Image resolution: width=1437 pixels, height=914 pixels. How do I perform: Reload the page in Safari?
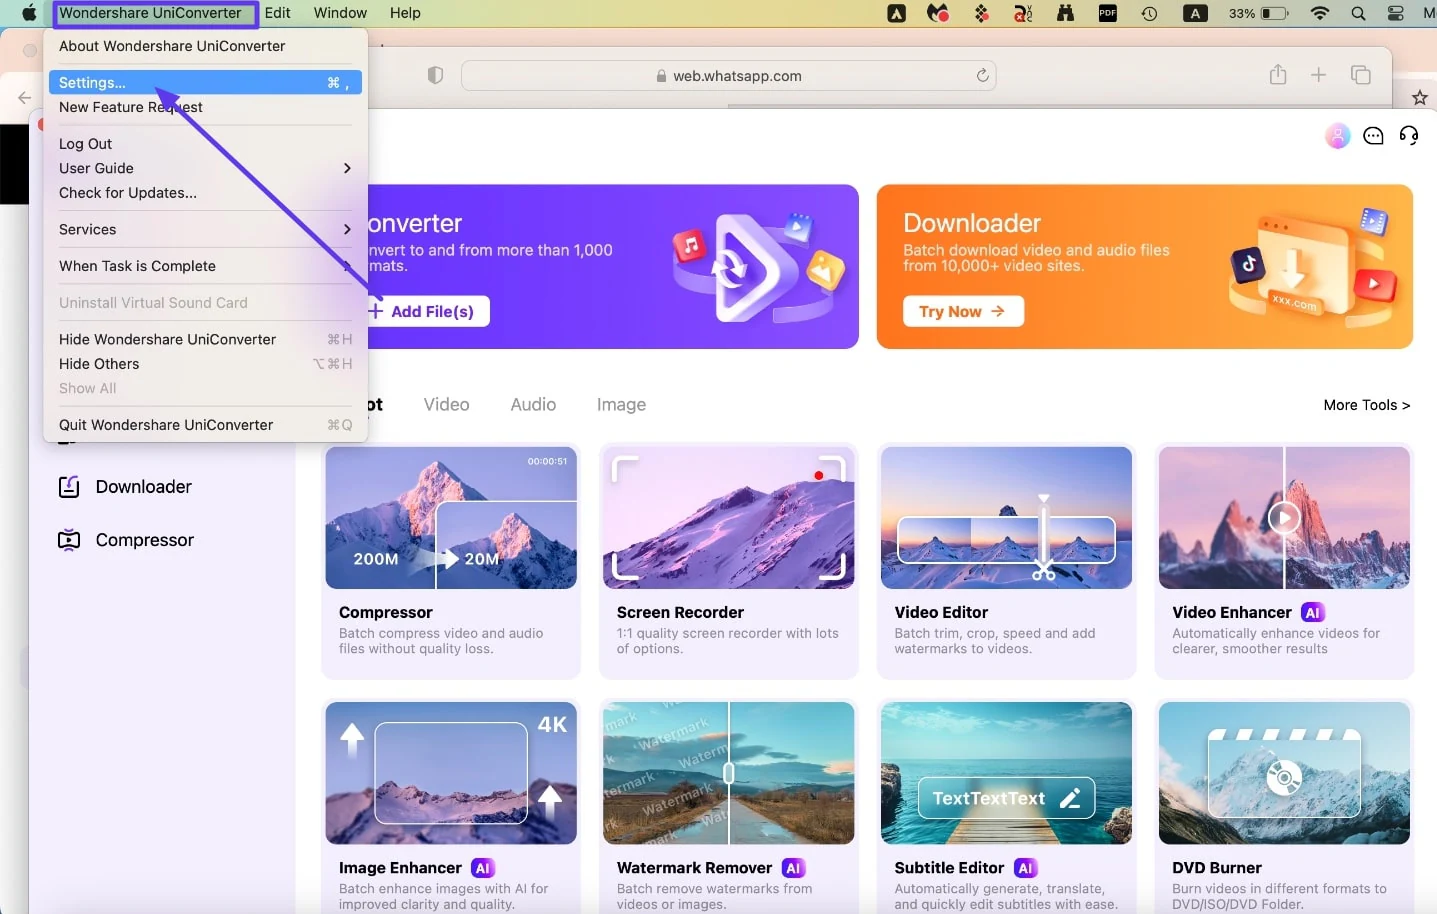coord(982,75)
